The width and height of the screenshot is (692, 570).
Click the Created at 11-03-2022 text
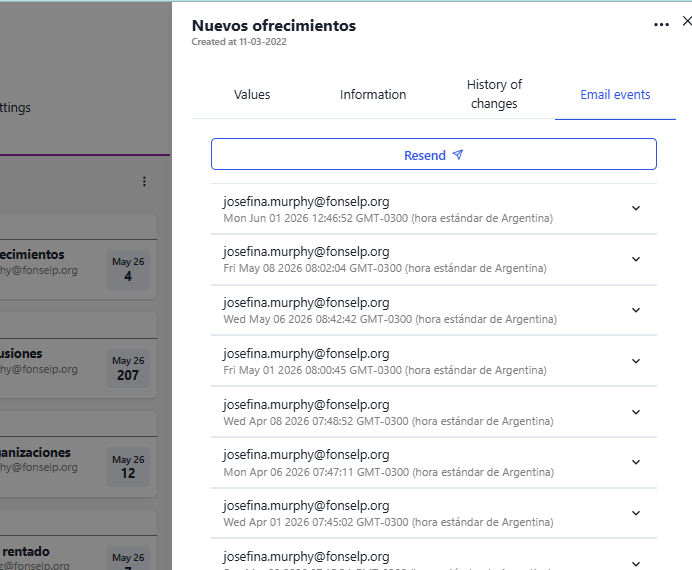pos(239,42)
